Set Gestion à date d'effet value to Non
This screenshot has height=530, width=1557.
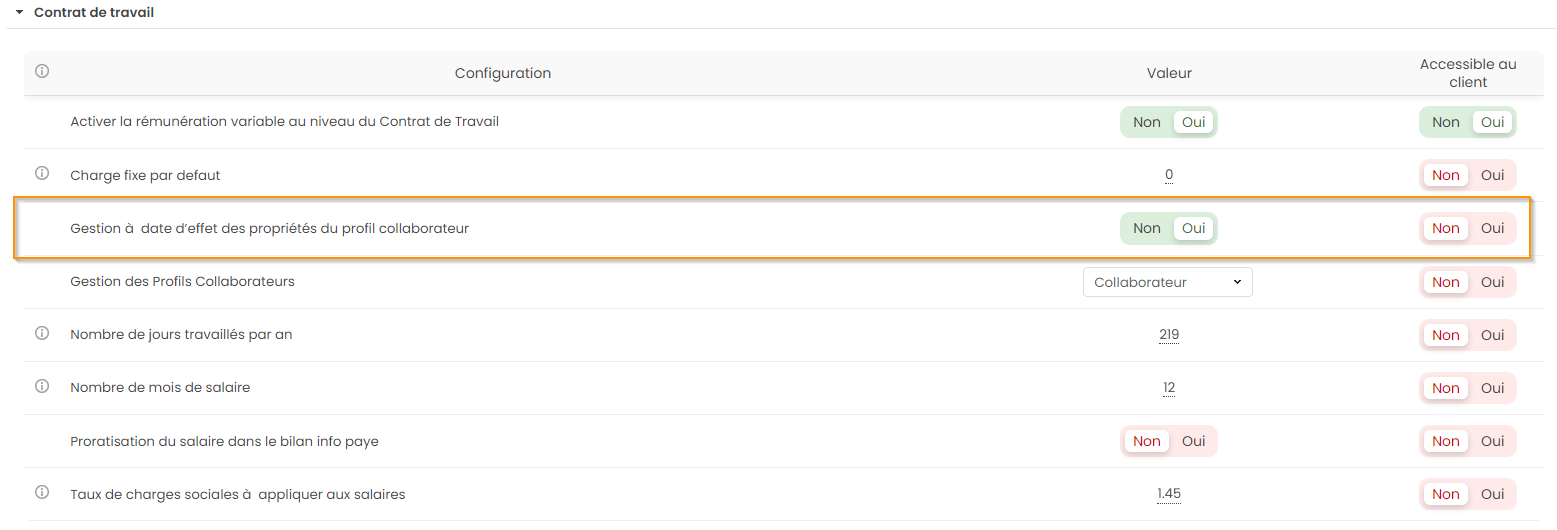point(1146,228)
